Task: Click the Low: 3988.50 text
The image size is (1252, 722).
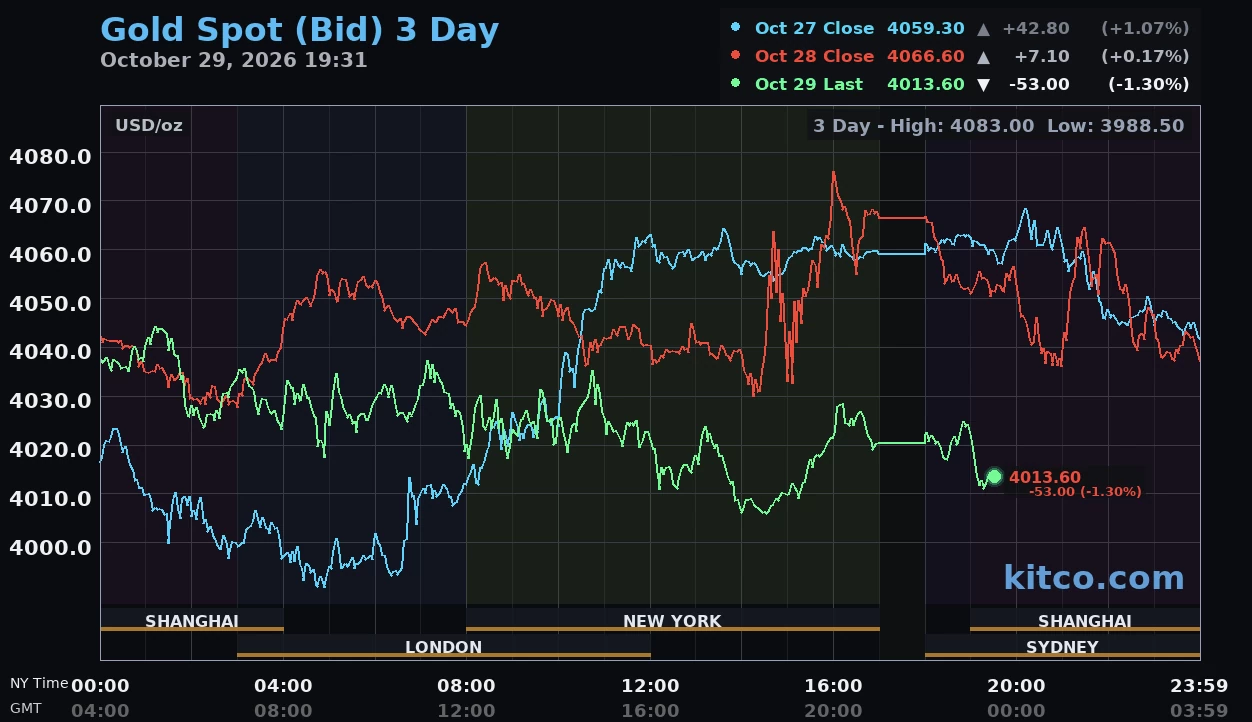Action: tap(1115, 126)
